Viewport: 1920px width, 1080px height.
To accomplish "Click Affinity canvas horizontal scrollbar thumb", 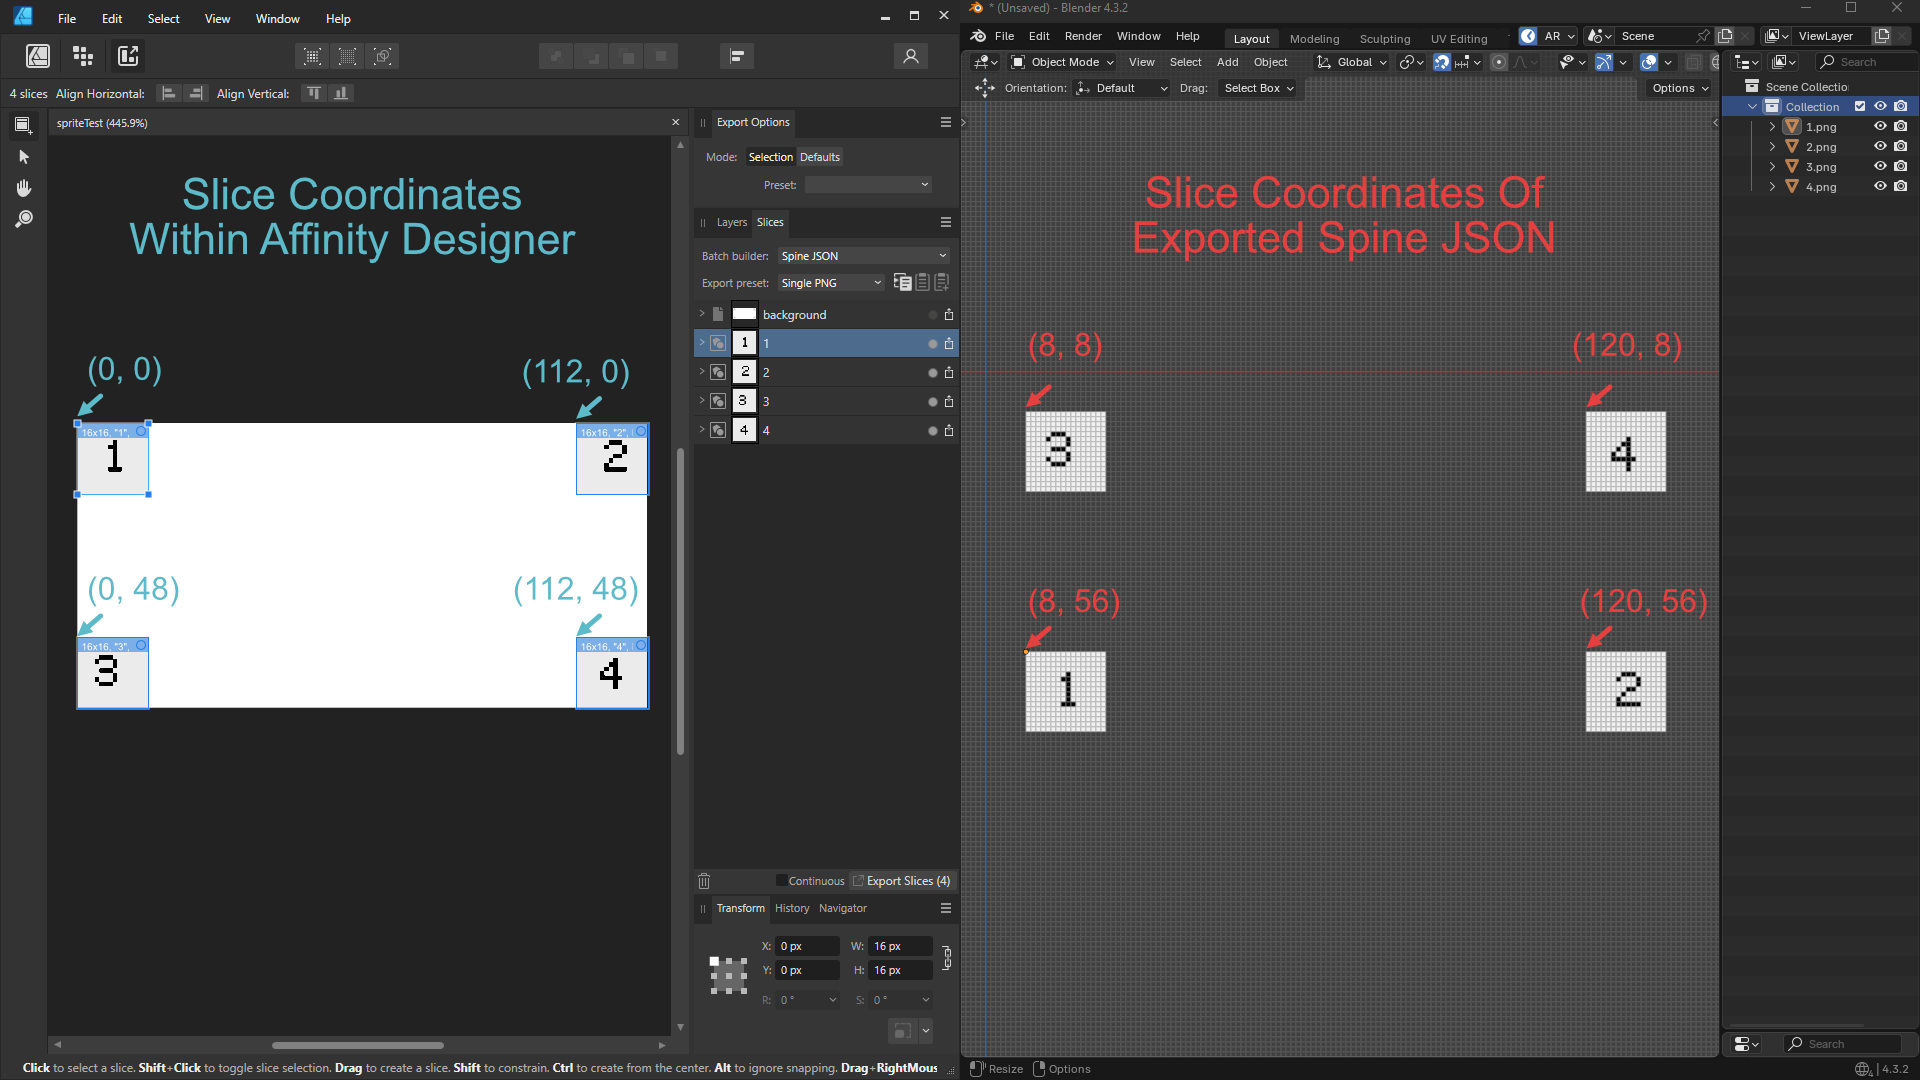I will point(358,1045).
